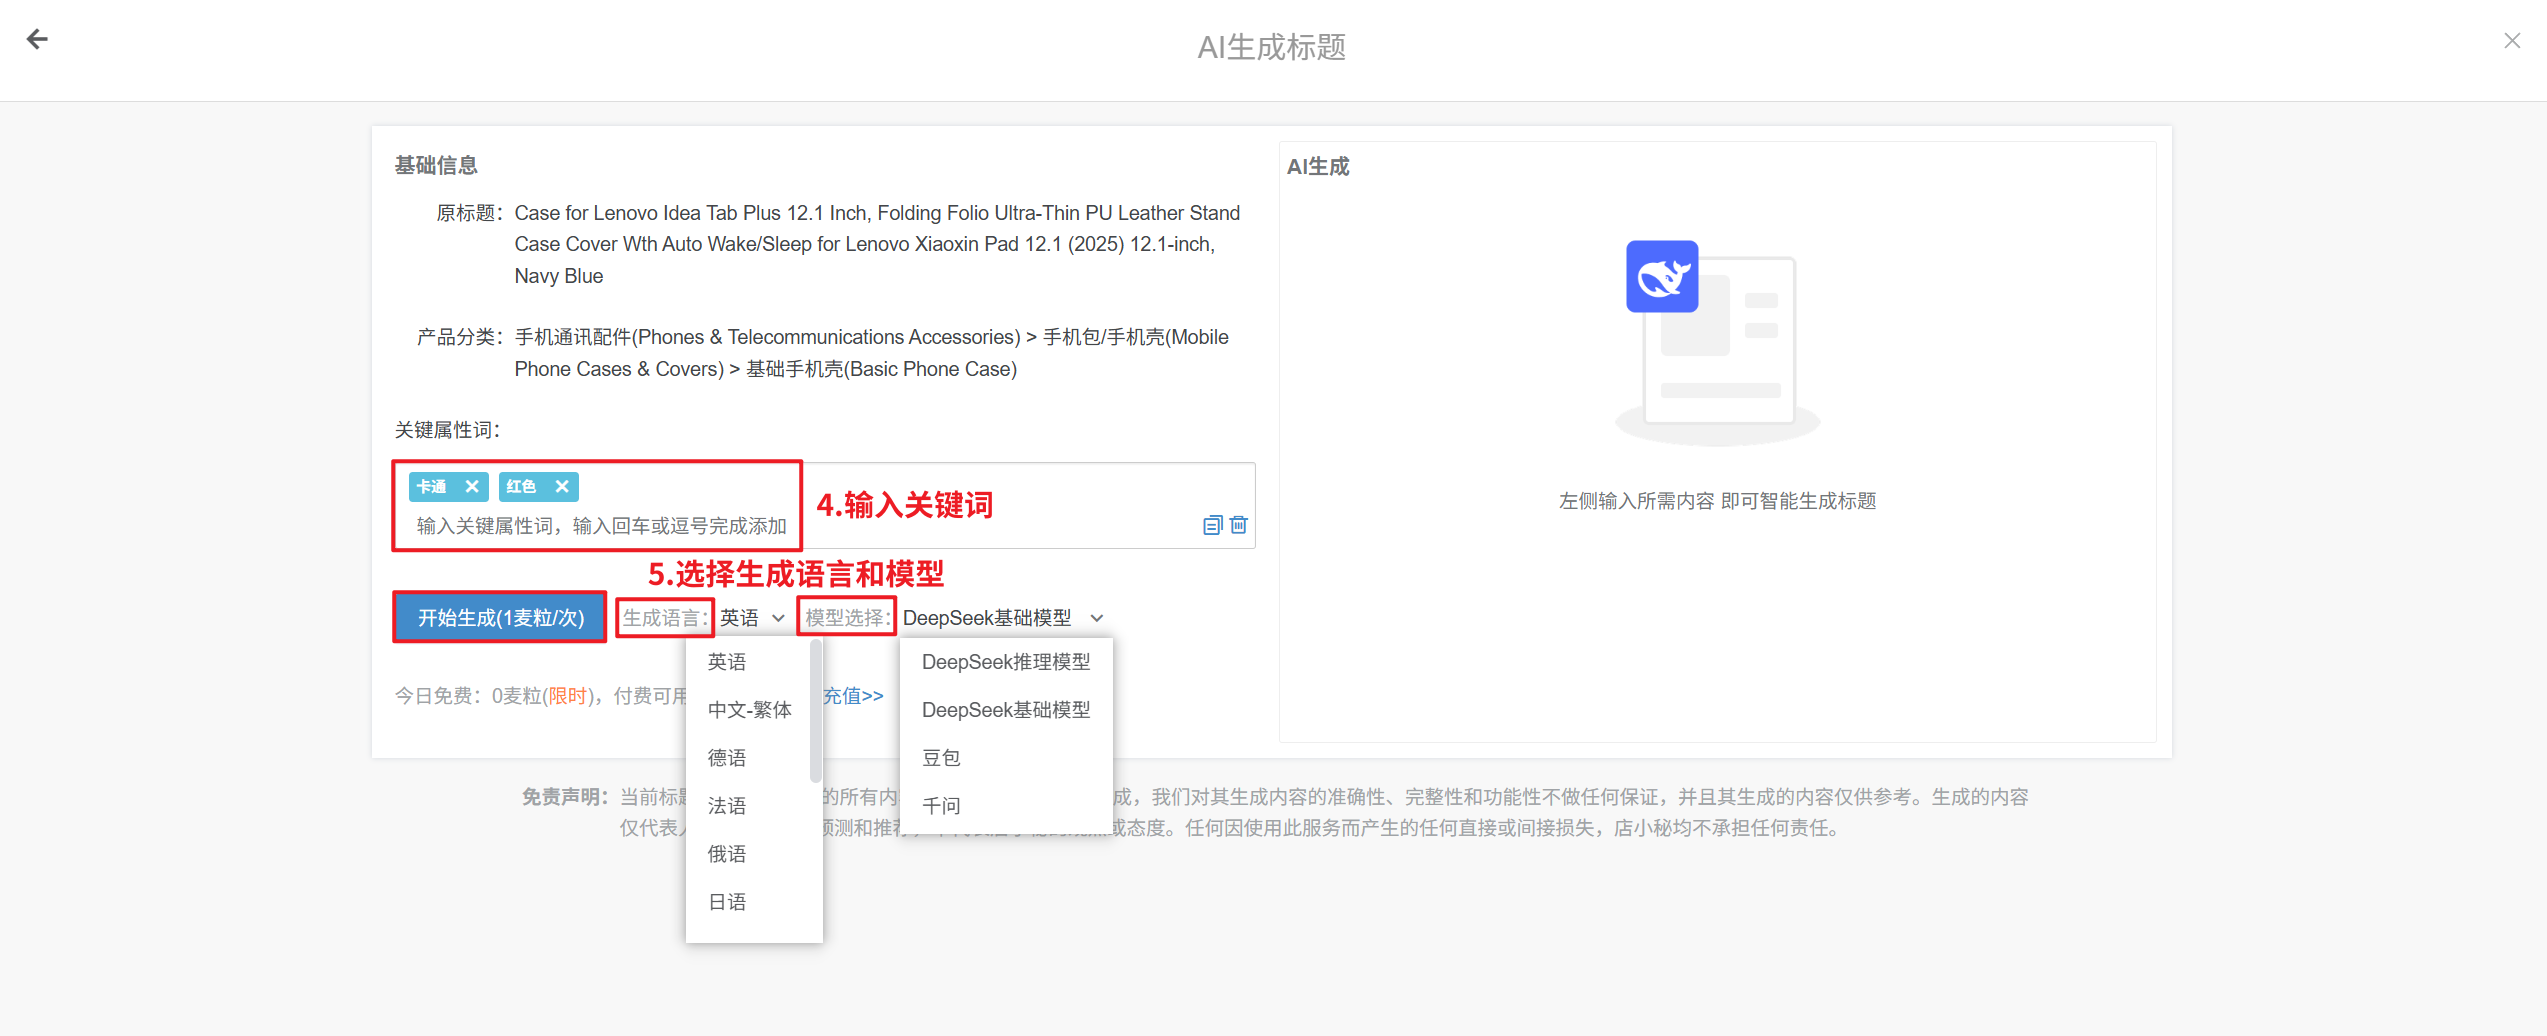Expand the 生成语言 language dropdown
Image resolution: width=2547 pixels, height=1036 pixels.
pos(752,618)
